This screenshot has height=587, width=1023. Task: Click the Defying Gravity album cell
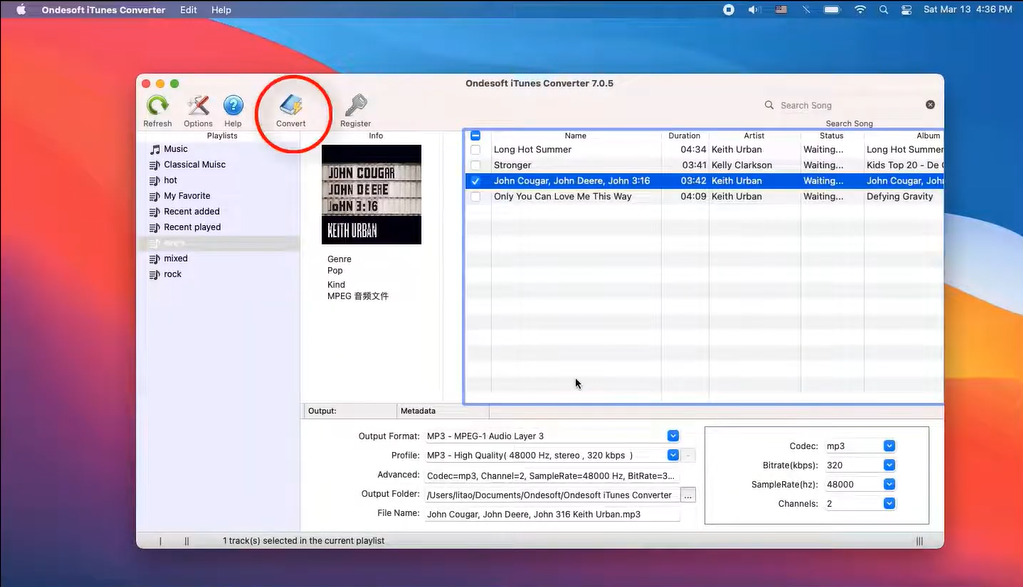(900, 197)
